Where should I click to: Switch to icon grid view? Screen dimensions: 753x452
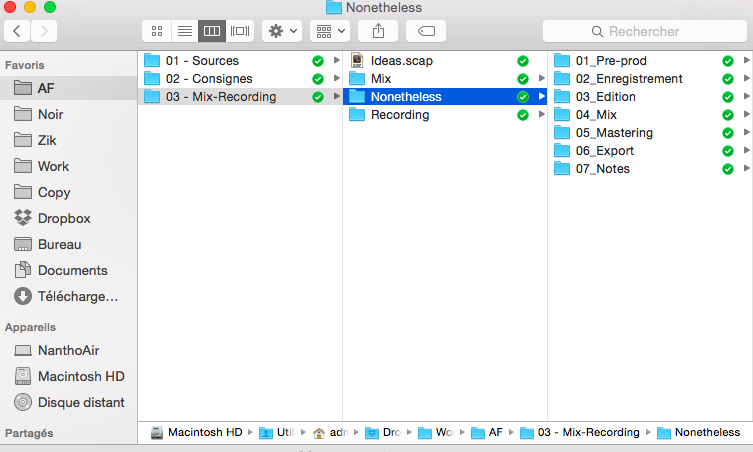(x=157, y=31)
